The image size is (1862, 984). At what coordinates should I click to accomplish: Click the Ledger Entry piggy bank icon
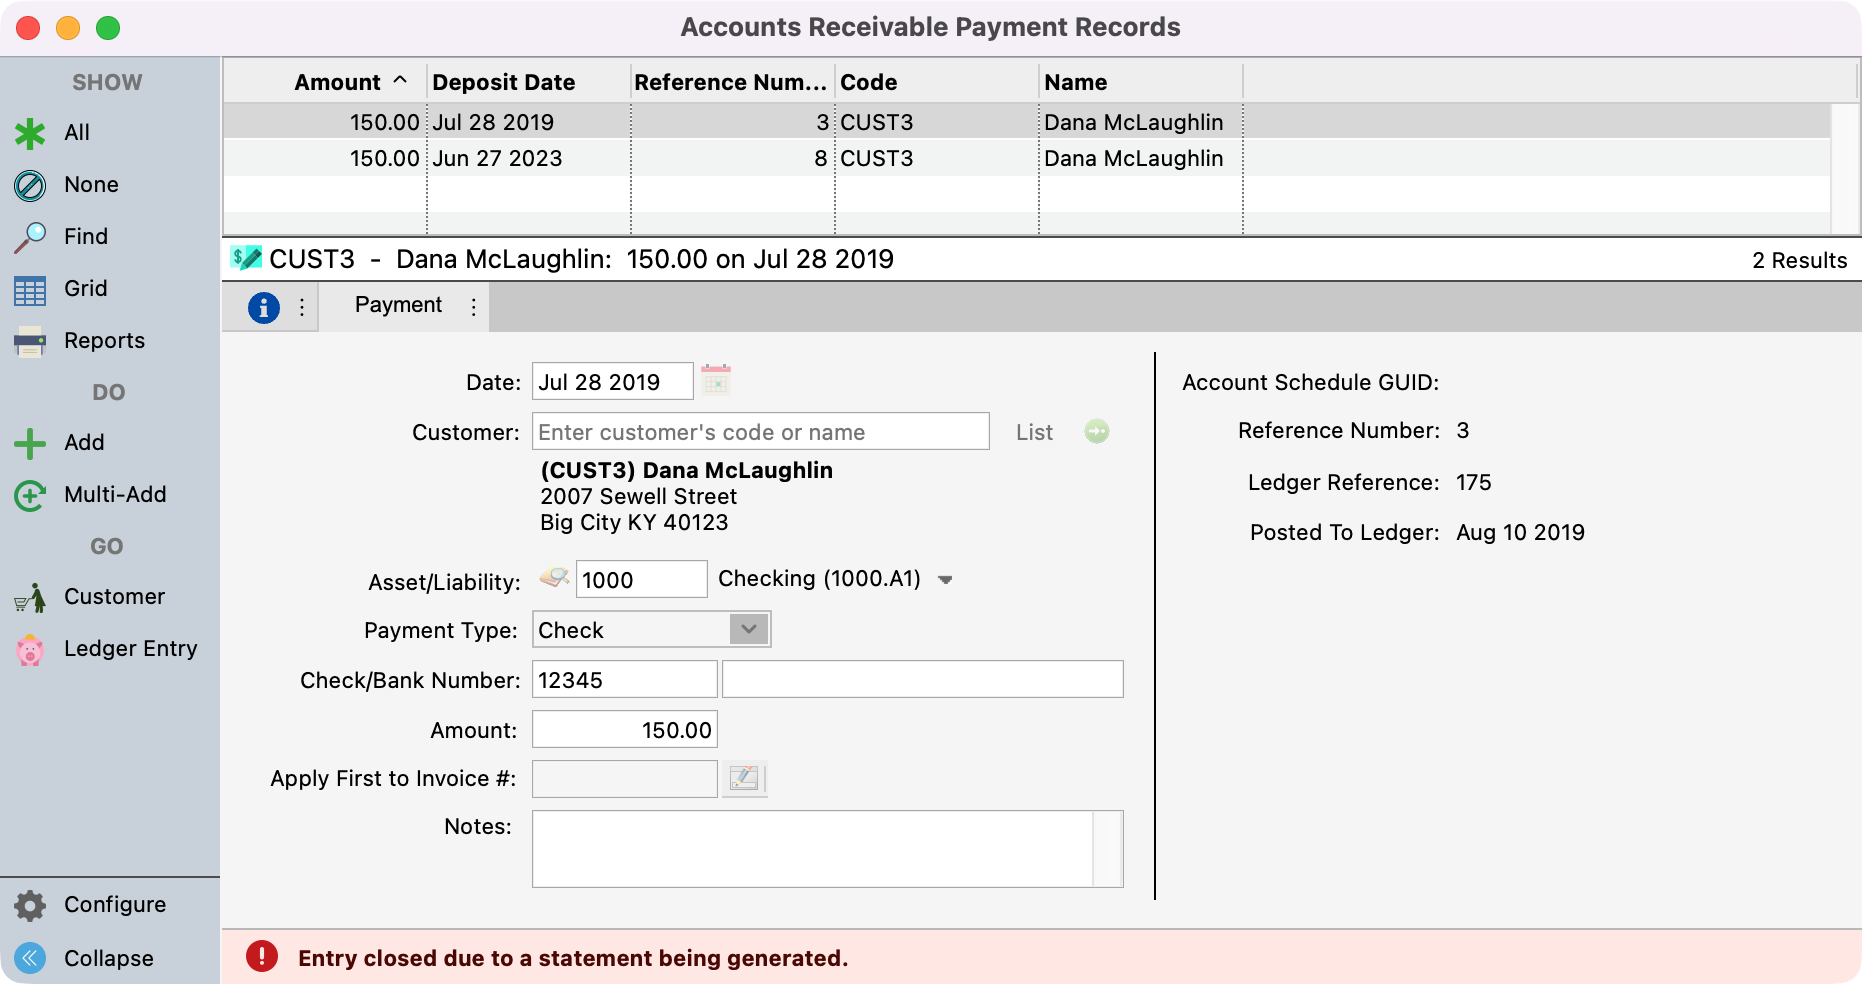(x=30, y=650)
